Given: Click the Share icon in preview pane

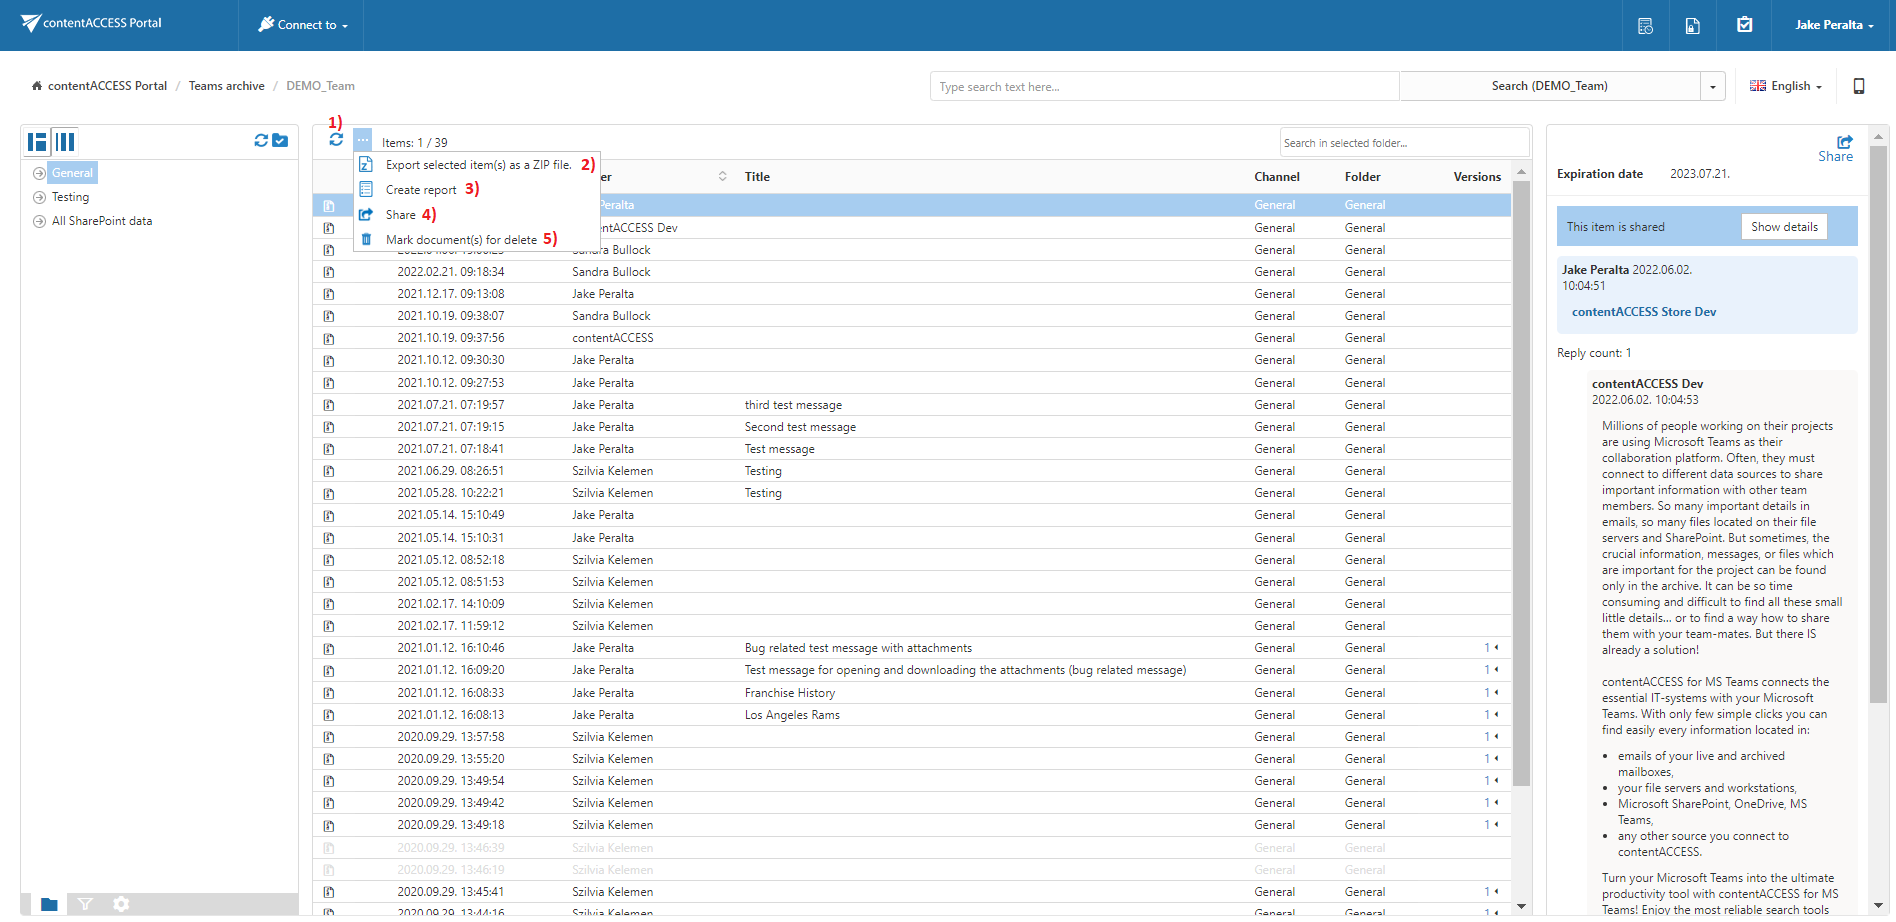Looking at the screenshot, I should (x=1844, y=143).
